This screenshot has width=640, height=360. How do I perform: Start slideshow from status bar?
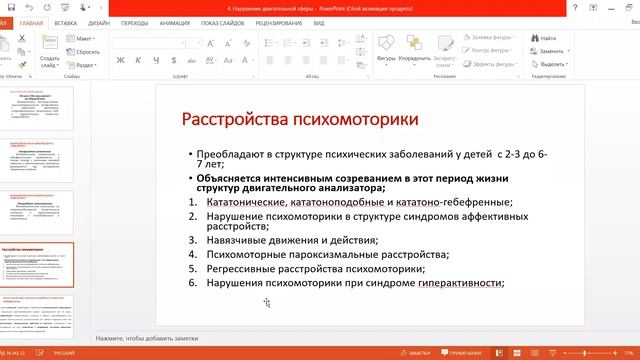pyautogui.click(x=553, y=353)
